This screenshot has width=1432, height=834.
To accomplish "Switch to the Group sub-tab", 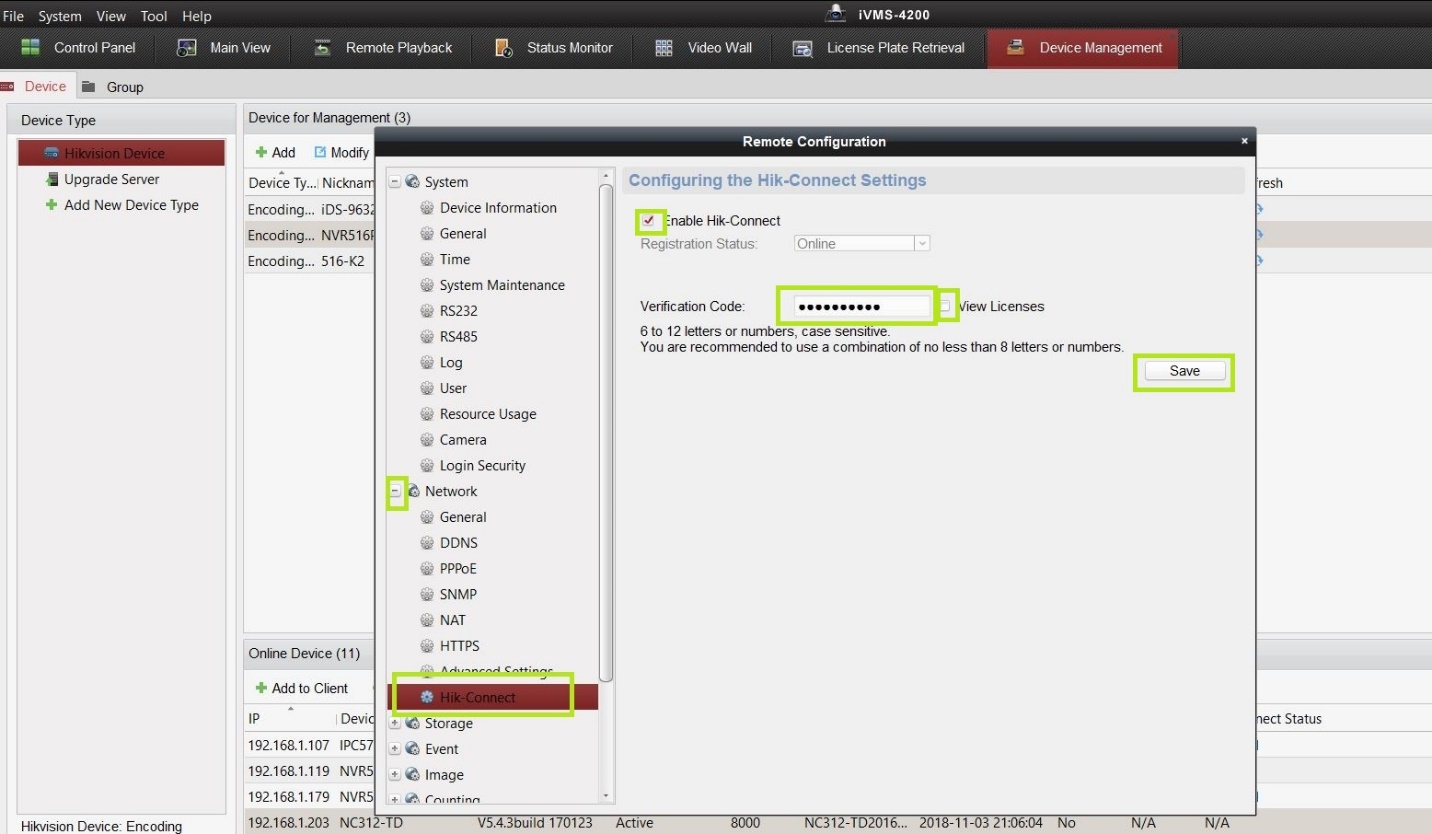I will tap(113, 87).
